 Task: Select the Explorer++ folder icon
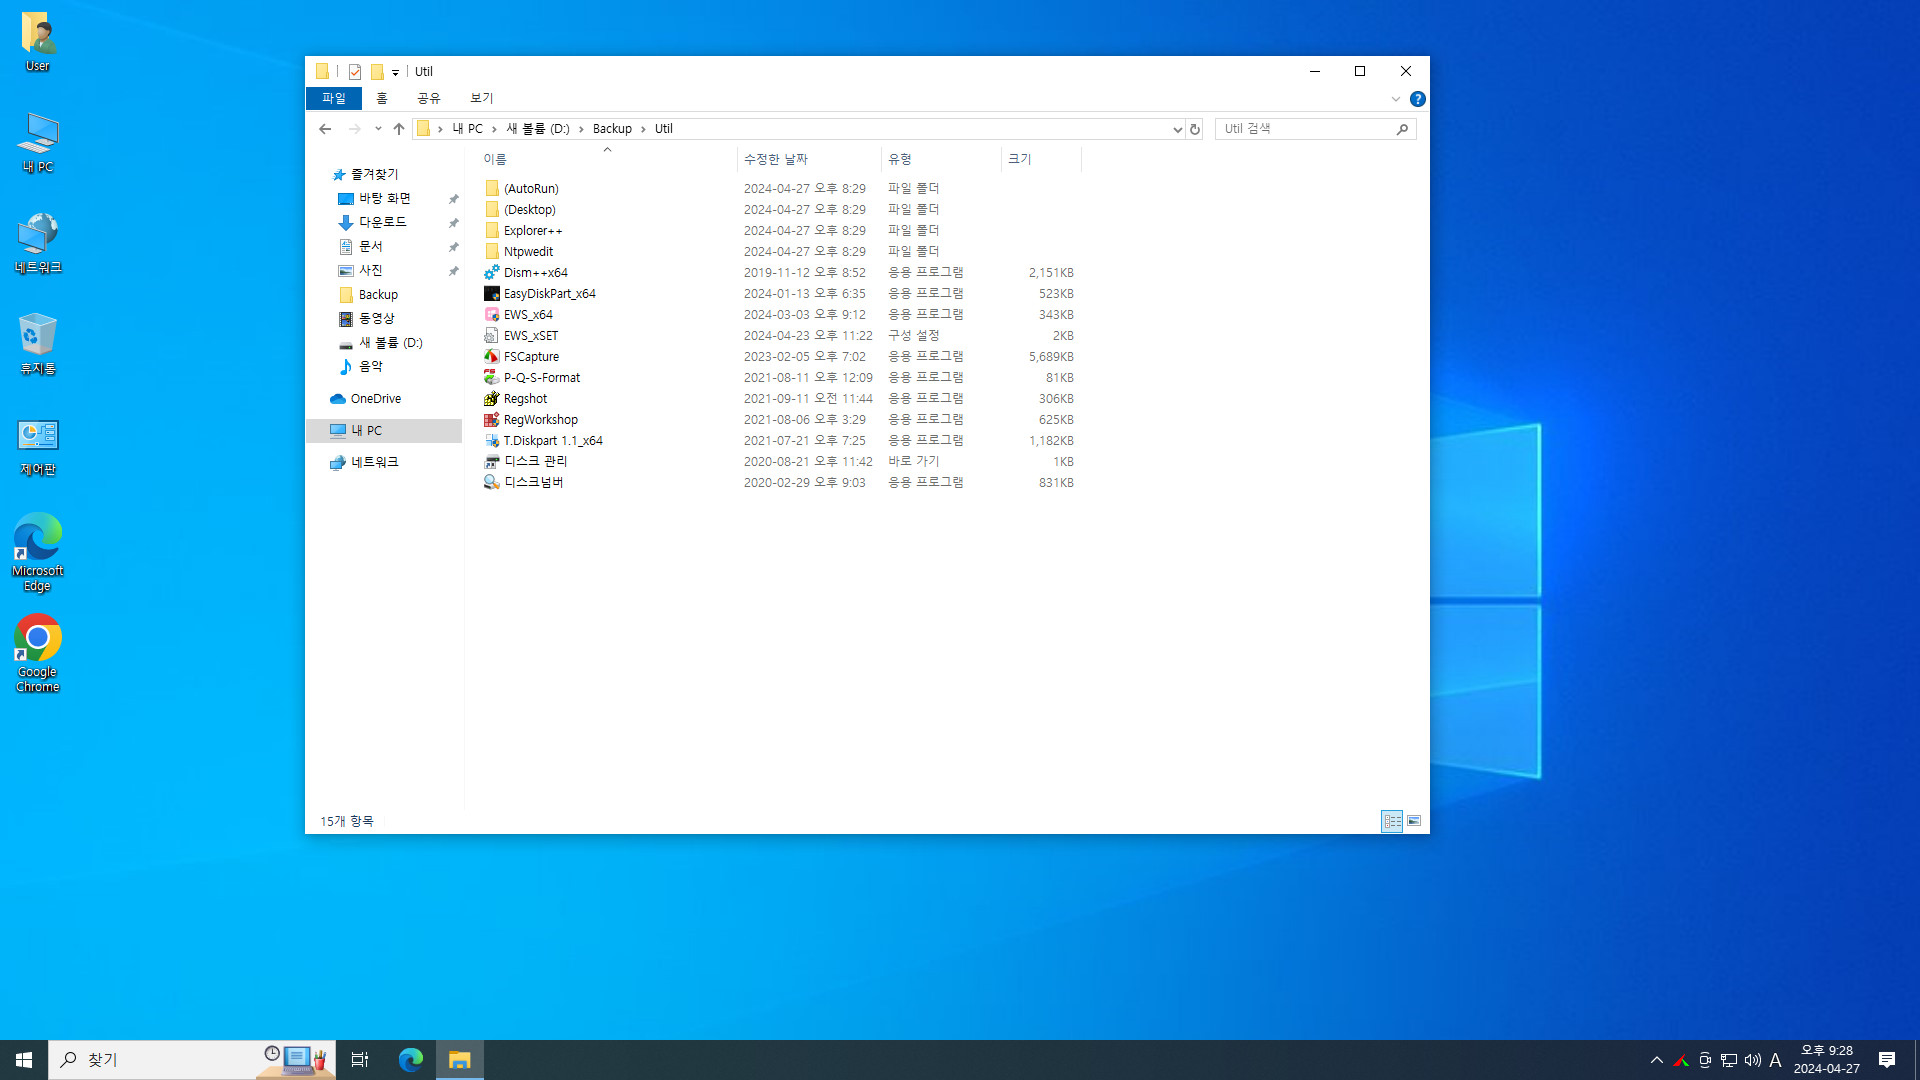pyautogui.click(x=491, y=230)
